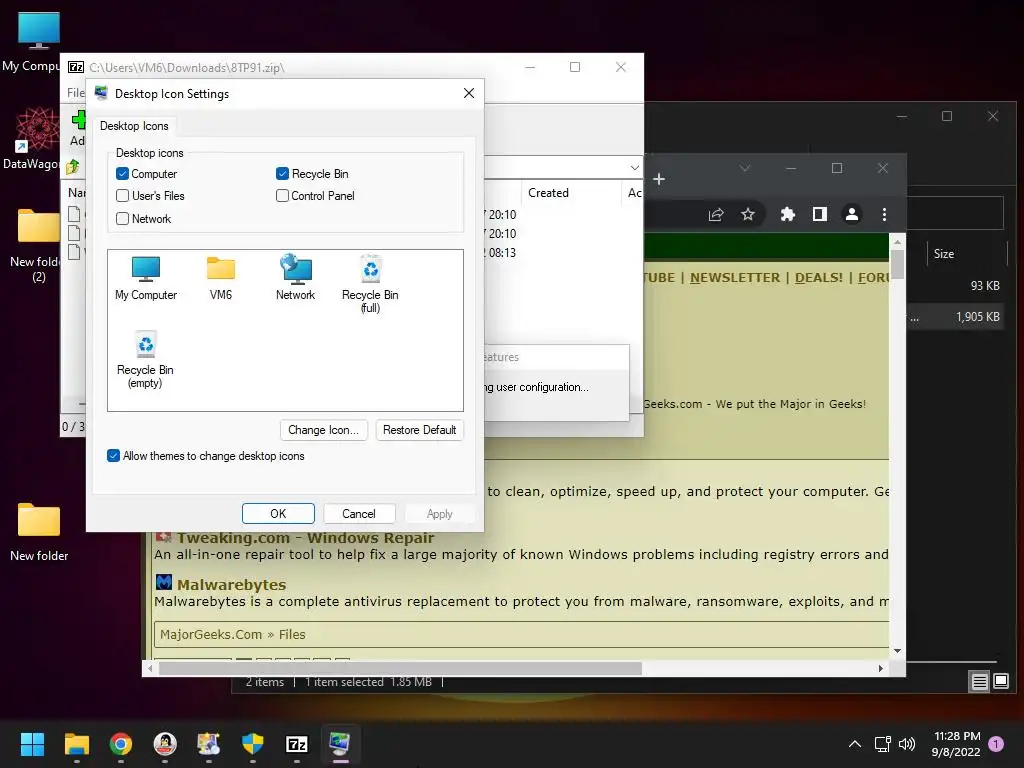This screenshot has height=768, width=1024.
Task: Open the 7-Zip address path dropdown
Action: tap(634, 168)
